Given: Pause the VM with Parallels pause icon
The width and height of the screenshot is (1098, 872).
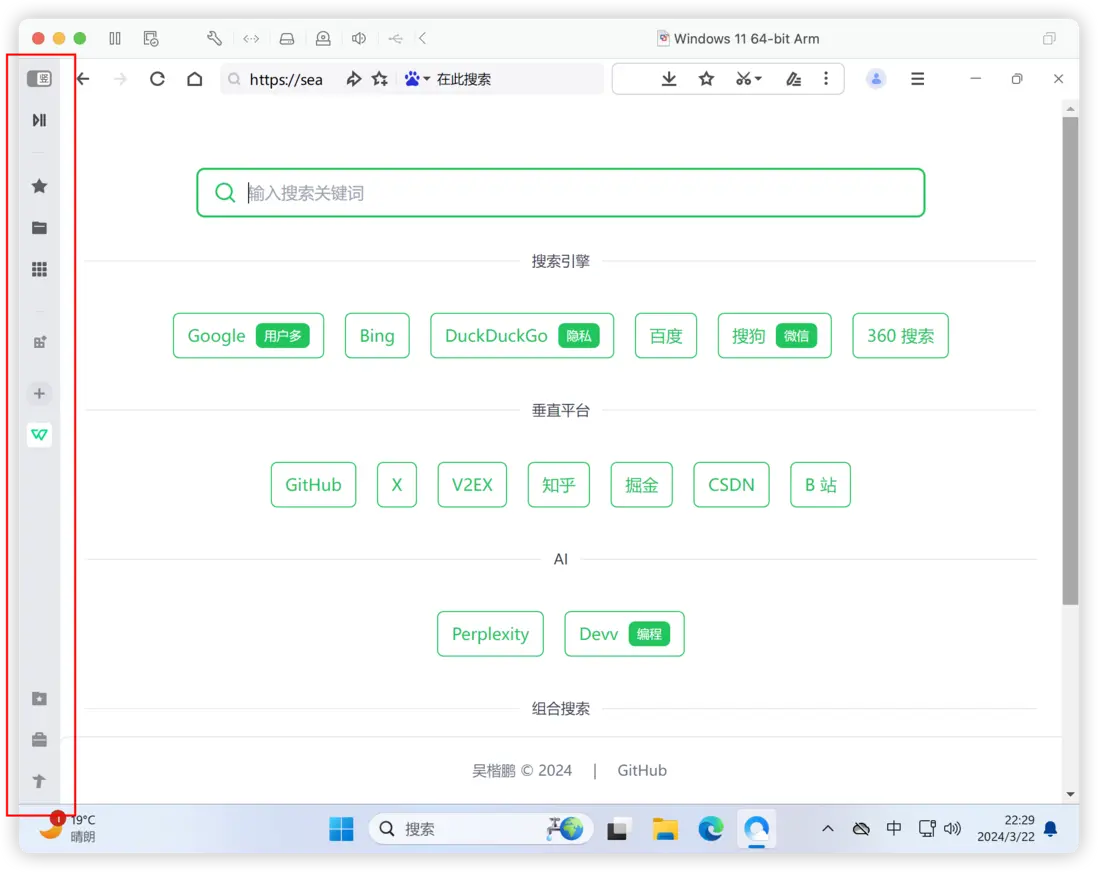Looking at the screenshot, I should pos(115,39).
